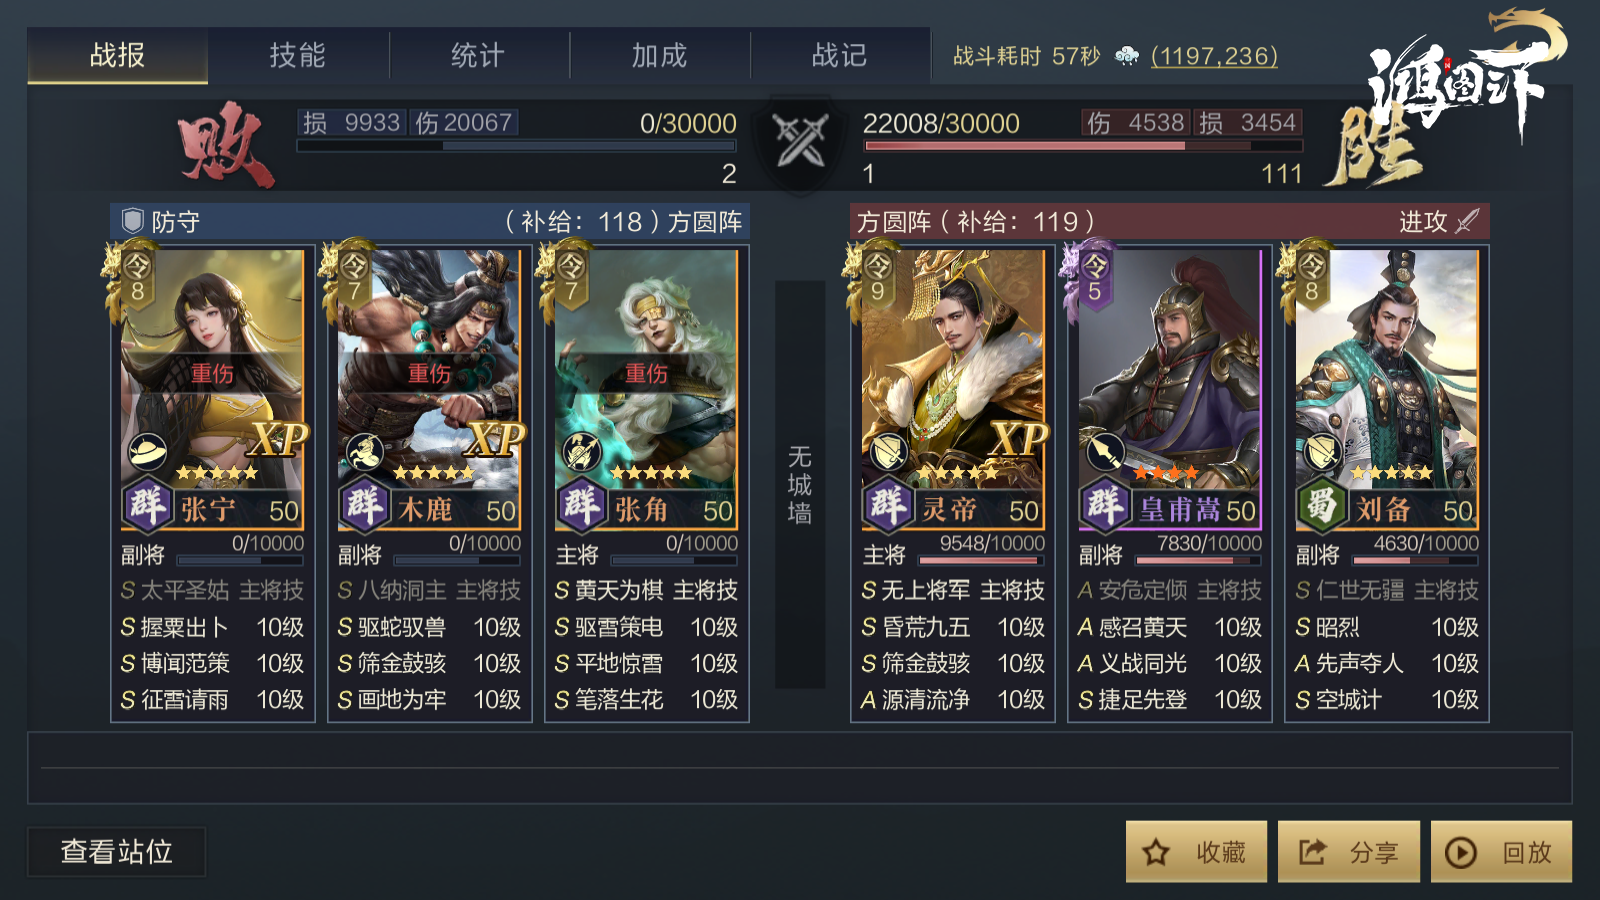Click the play icon on 回放 button
The height and width of the screenshot is (900, 1600).
(x=1461, y=853)
